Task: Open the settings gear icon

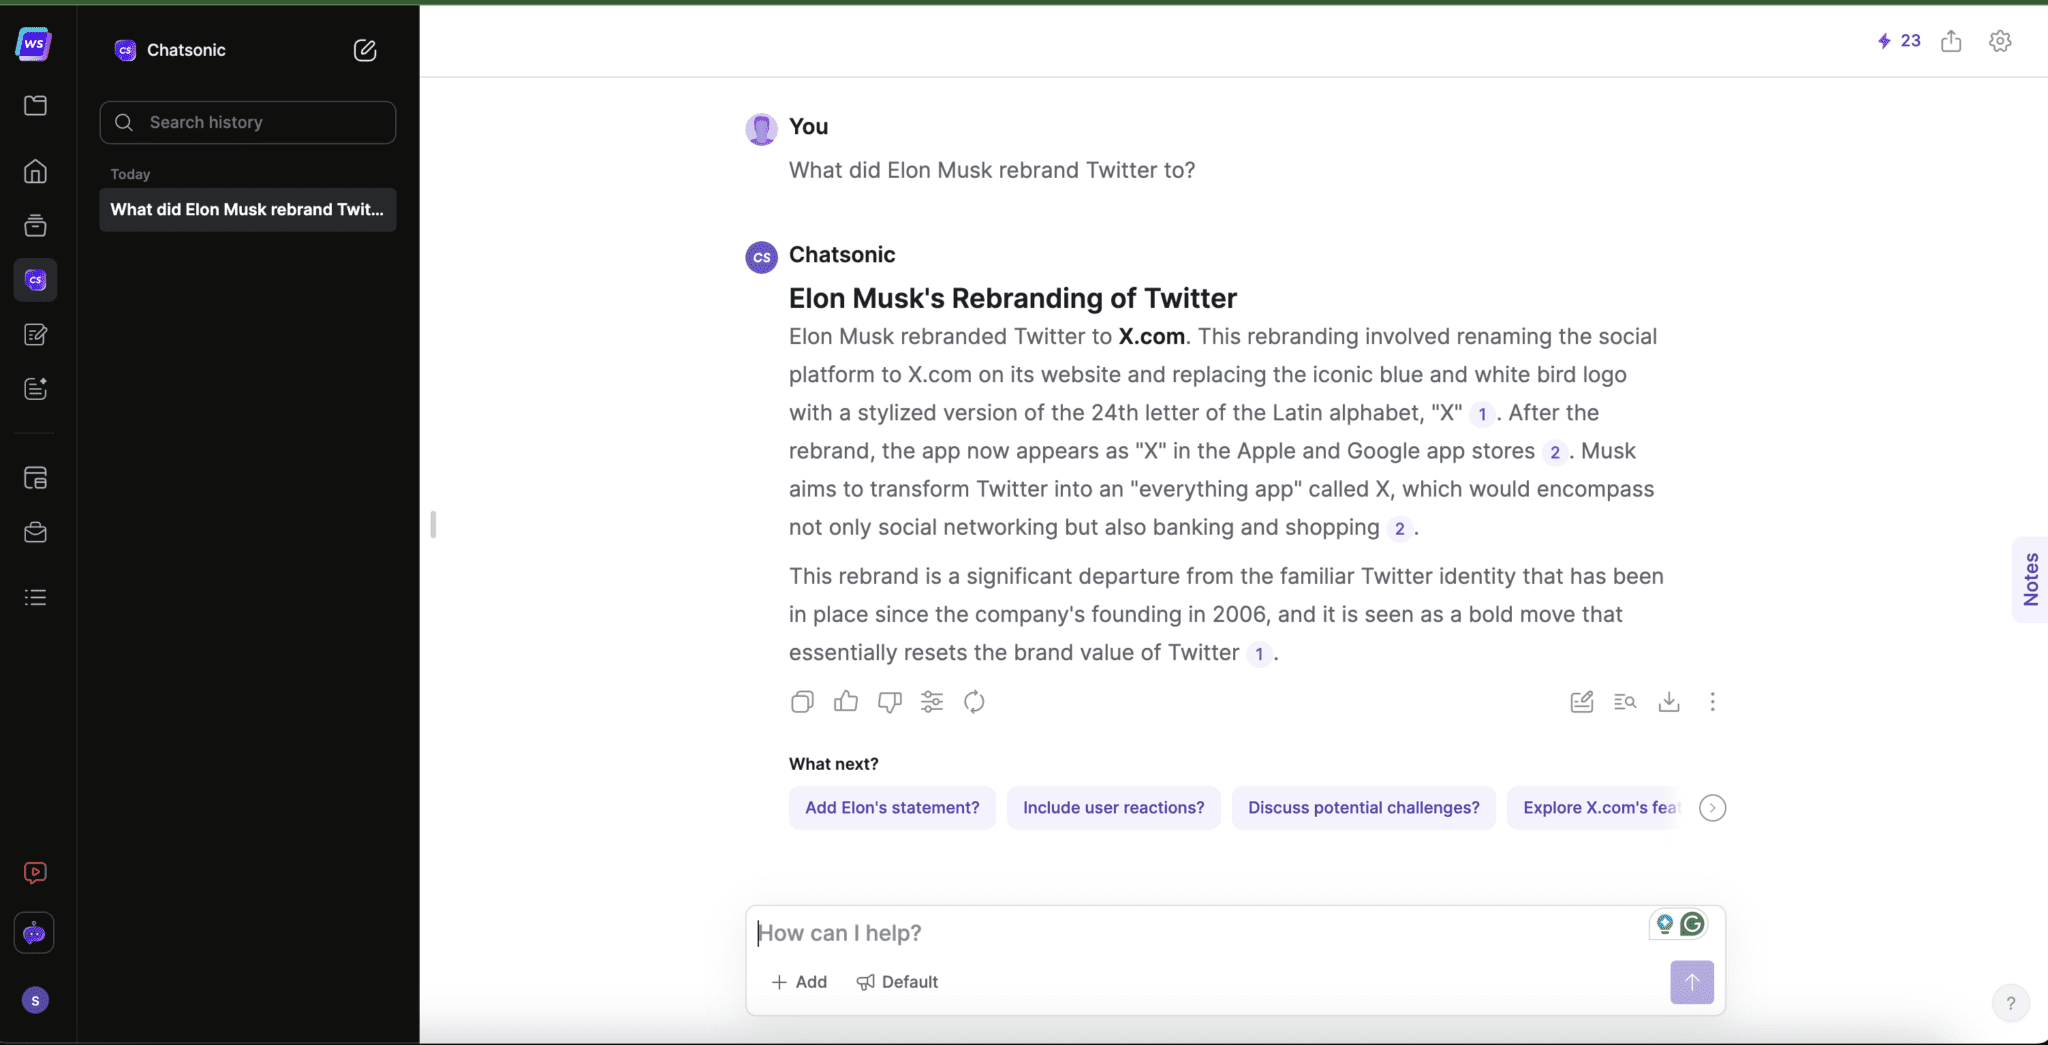Action: [1999, 41]
